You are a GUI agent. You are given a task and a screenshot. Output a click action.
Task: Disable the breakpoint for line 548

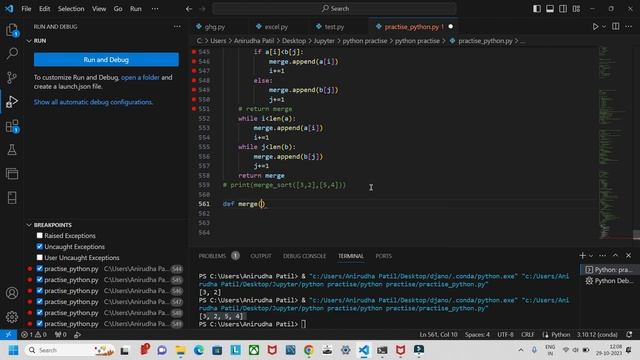click(40, 313)
